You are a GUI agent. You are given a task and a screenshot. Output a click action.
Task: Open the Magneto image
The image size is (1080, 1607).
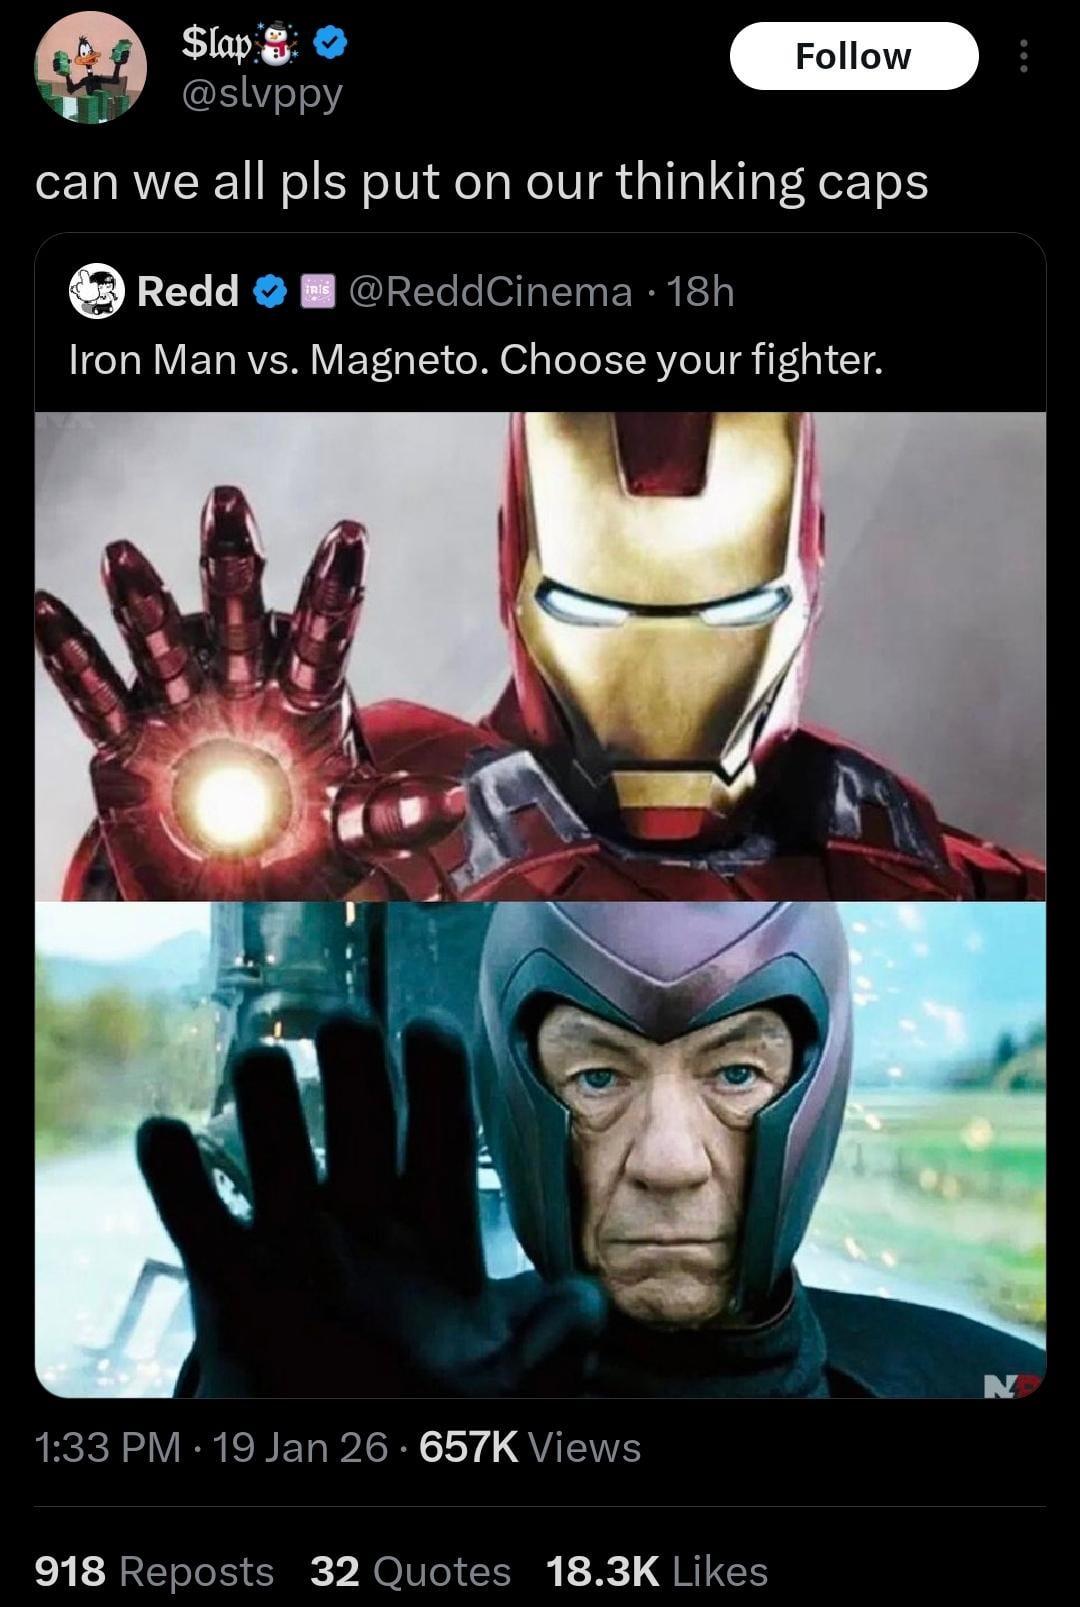click(x=540, y=1149)
